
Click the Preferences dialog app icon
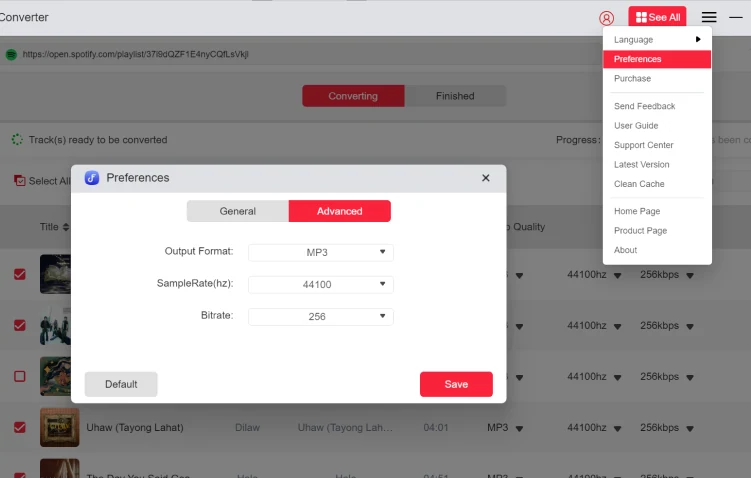point(92,178)
